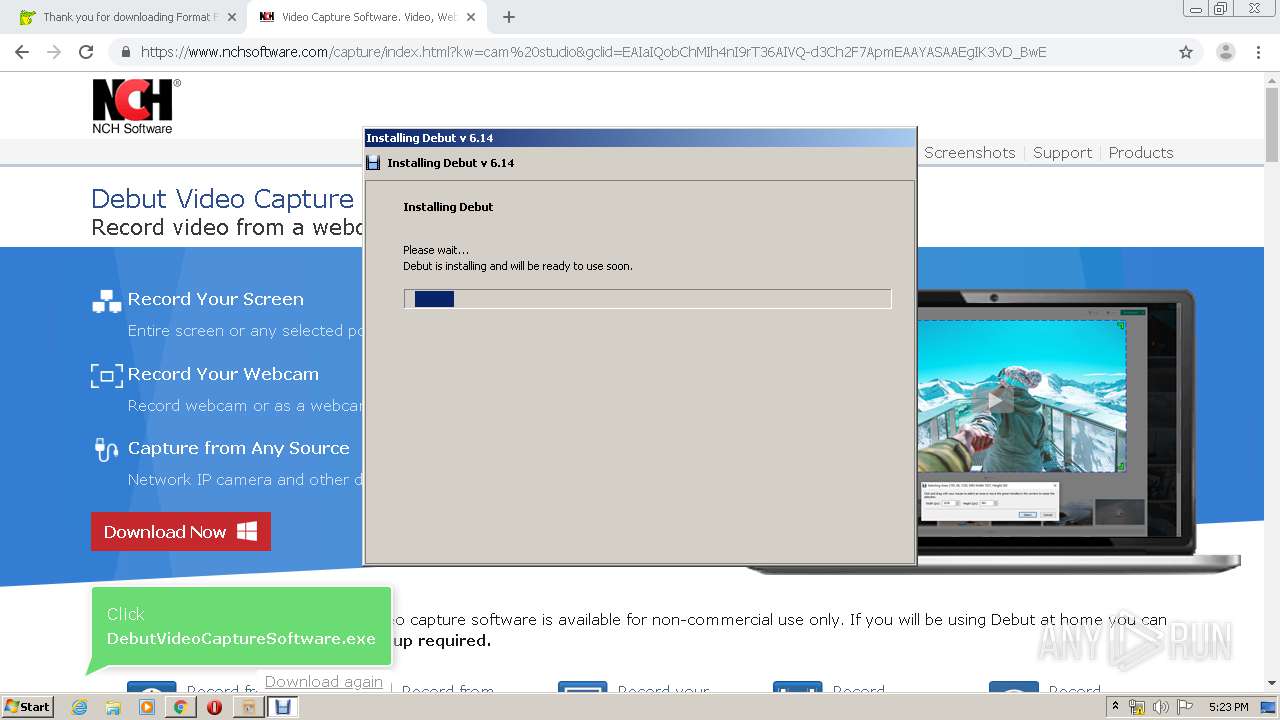The height and width of the screenshot is (720, 1280).
Task: Open a new browser tab
Action: point(509,17)
